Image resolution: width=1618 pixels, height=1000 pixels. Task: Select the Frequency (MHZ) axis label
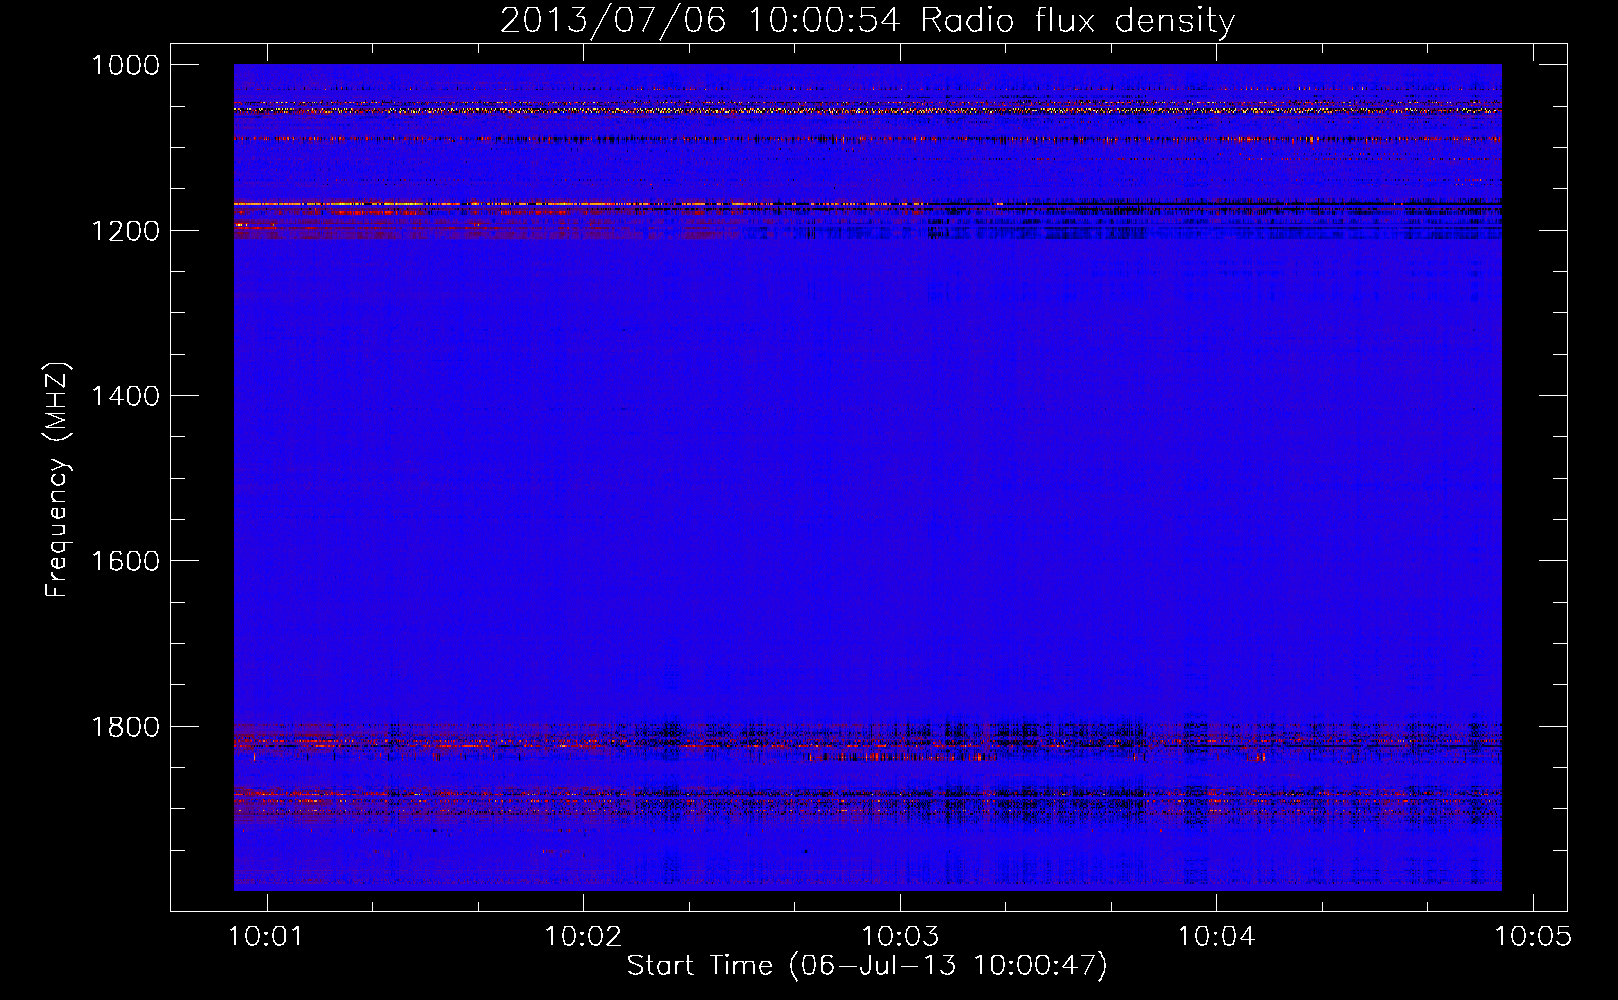(x=57, y=480)
